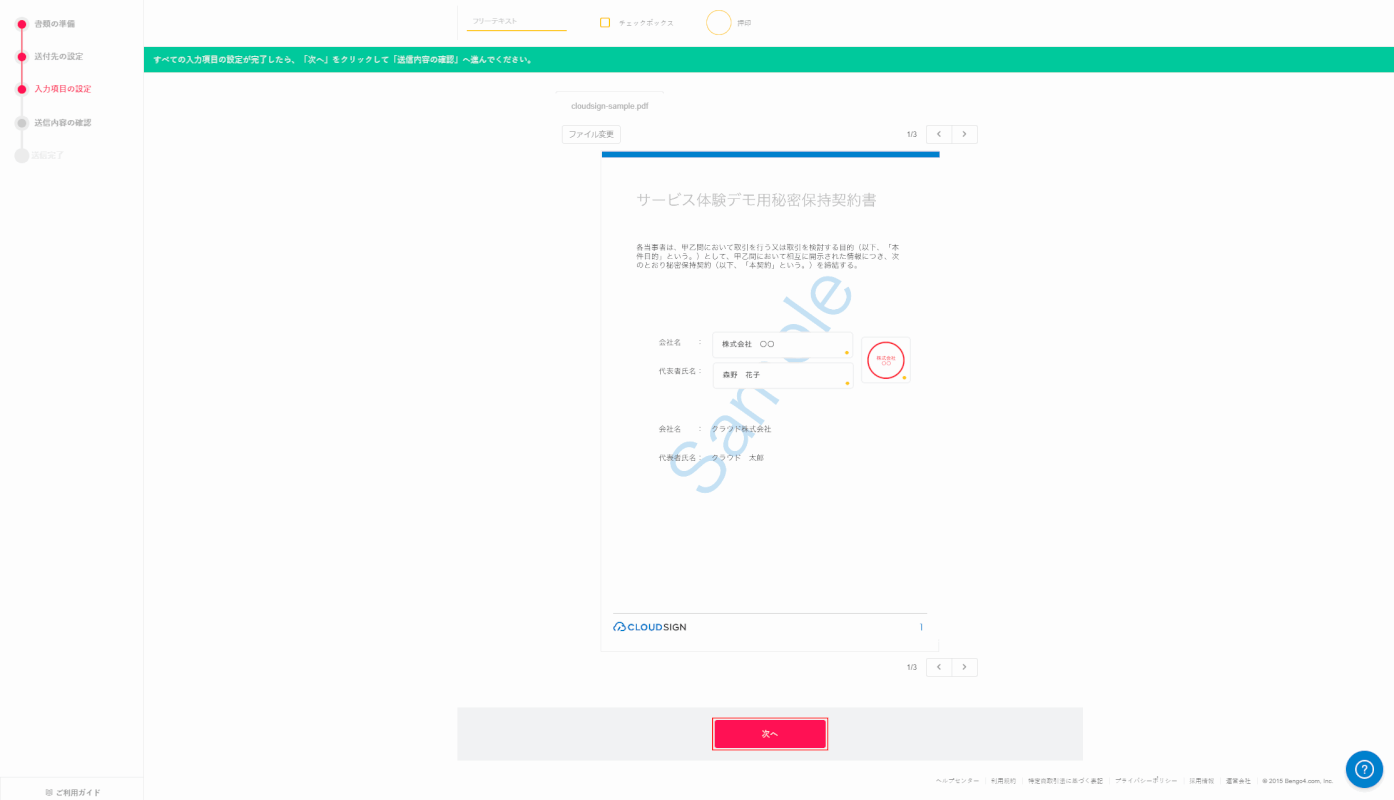Click the 入力項目の設定 step indicator dot

coord(20,87)
